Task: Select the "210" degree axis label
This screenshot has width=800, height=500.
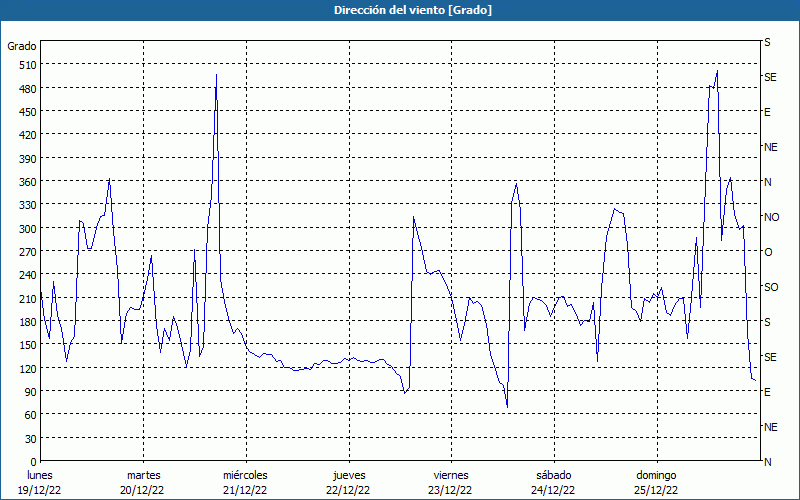Action: pyautogui.click(x=28, y=298)
